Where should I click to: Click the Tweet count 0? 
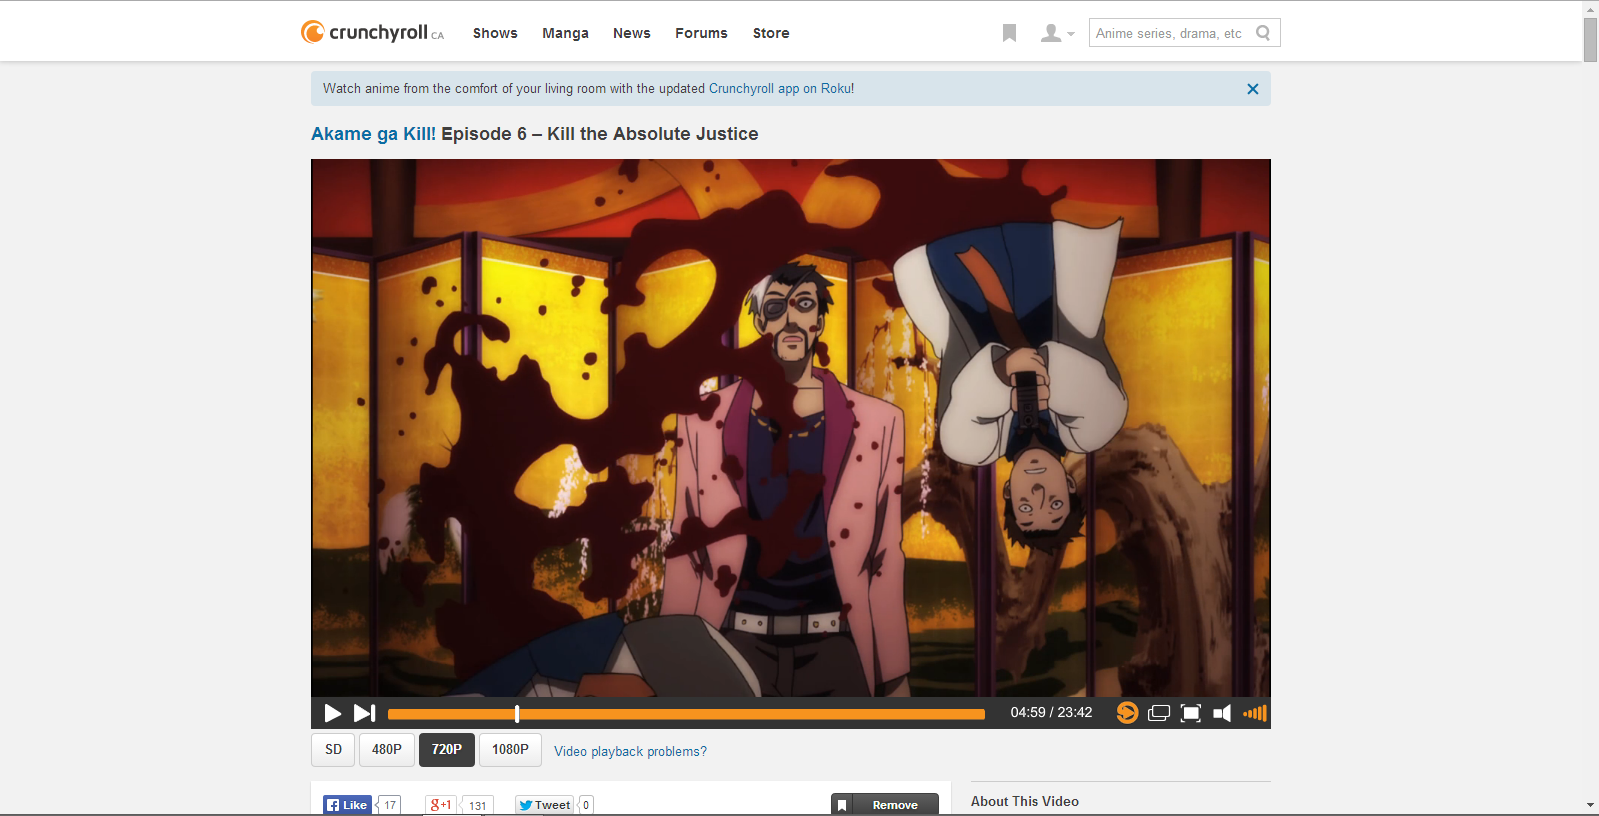586,805
